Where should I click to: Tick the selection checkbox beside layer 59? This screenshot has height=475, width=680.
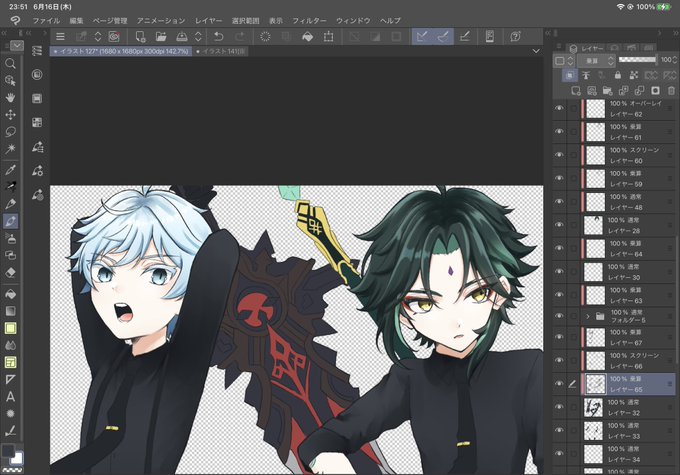(x=573, y=178)
